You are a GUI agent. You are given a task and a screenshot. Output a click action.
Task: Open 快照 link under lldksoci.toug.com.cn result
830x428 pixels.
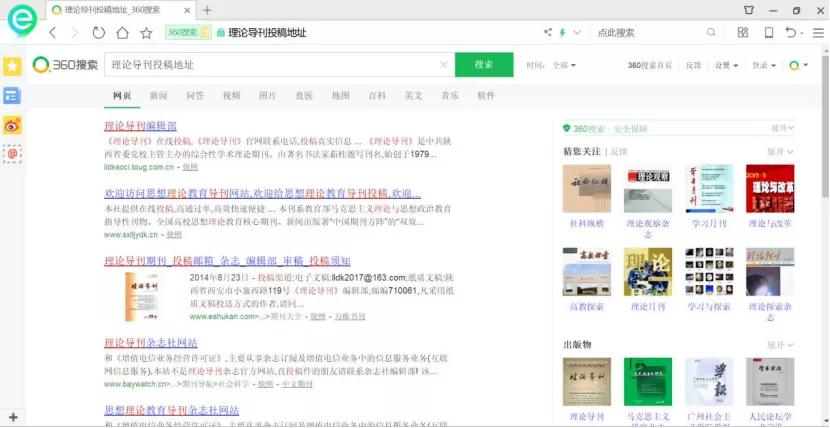[190, 167]
